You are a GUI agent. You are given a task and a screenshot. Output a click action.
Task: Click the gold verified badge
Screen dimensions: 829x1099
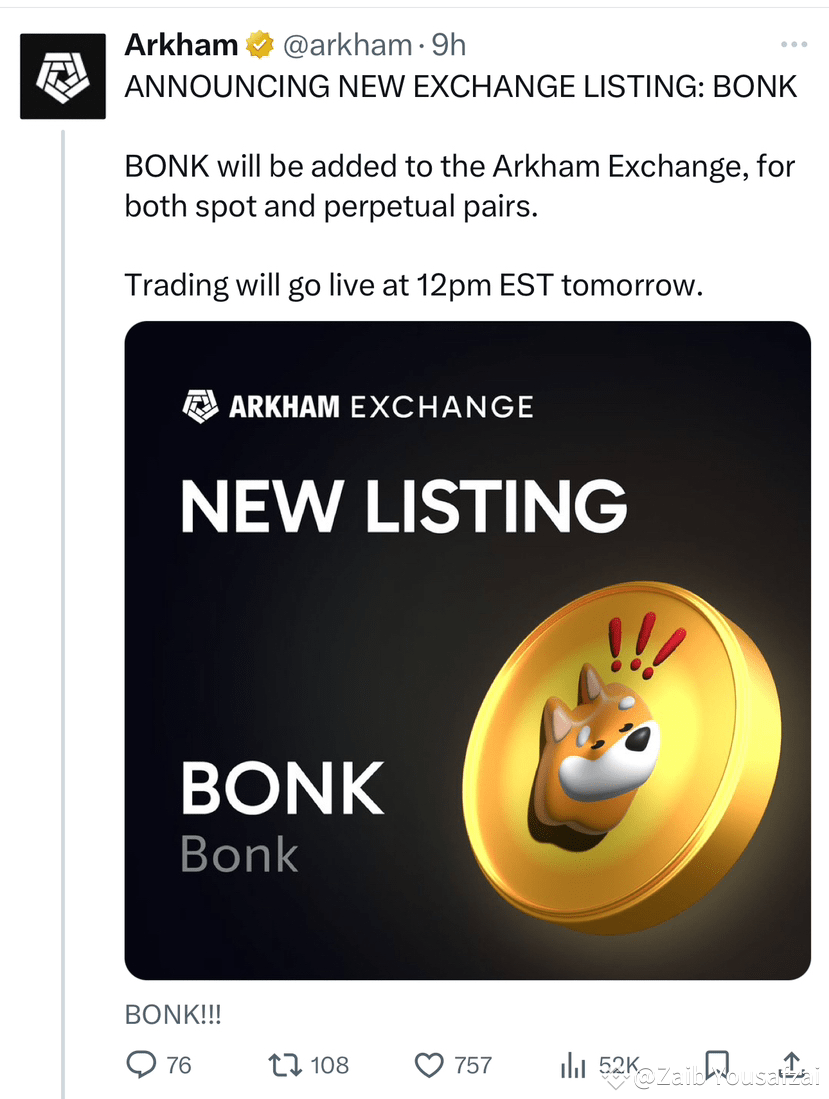(261, 45)
